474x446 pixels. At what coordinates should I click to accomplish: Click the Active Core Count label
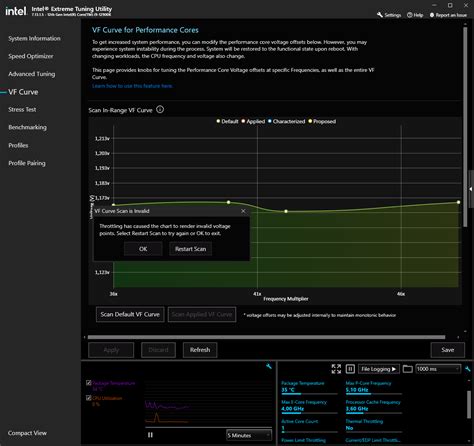tap(300, 421)
